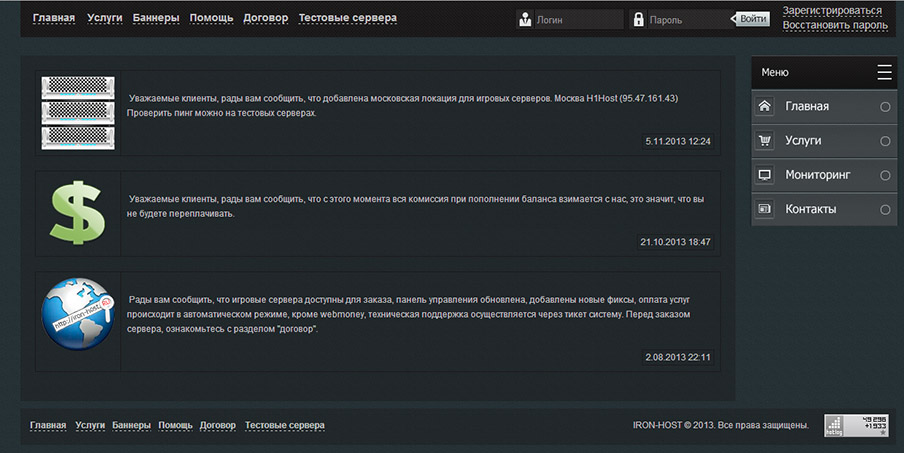This screenshot has width=904, height=453.
Task: Focus the Логин input field
Action: 574,19
